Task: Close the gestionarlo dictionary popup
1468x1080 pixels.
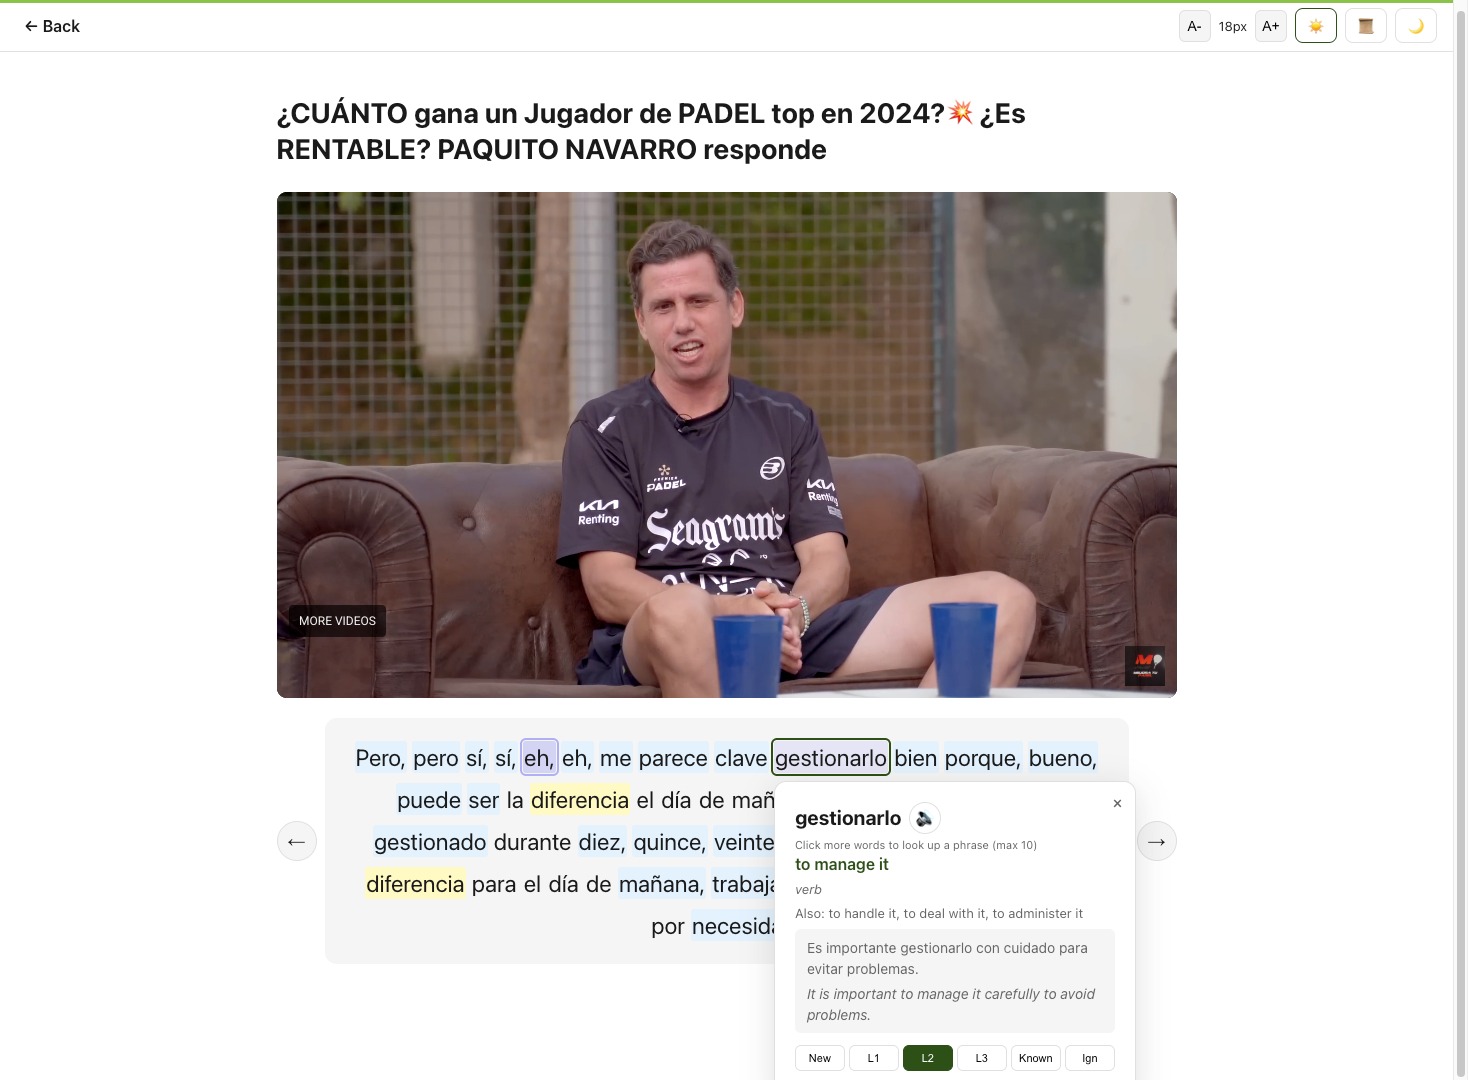Action: point(1117,803)
